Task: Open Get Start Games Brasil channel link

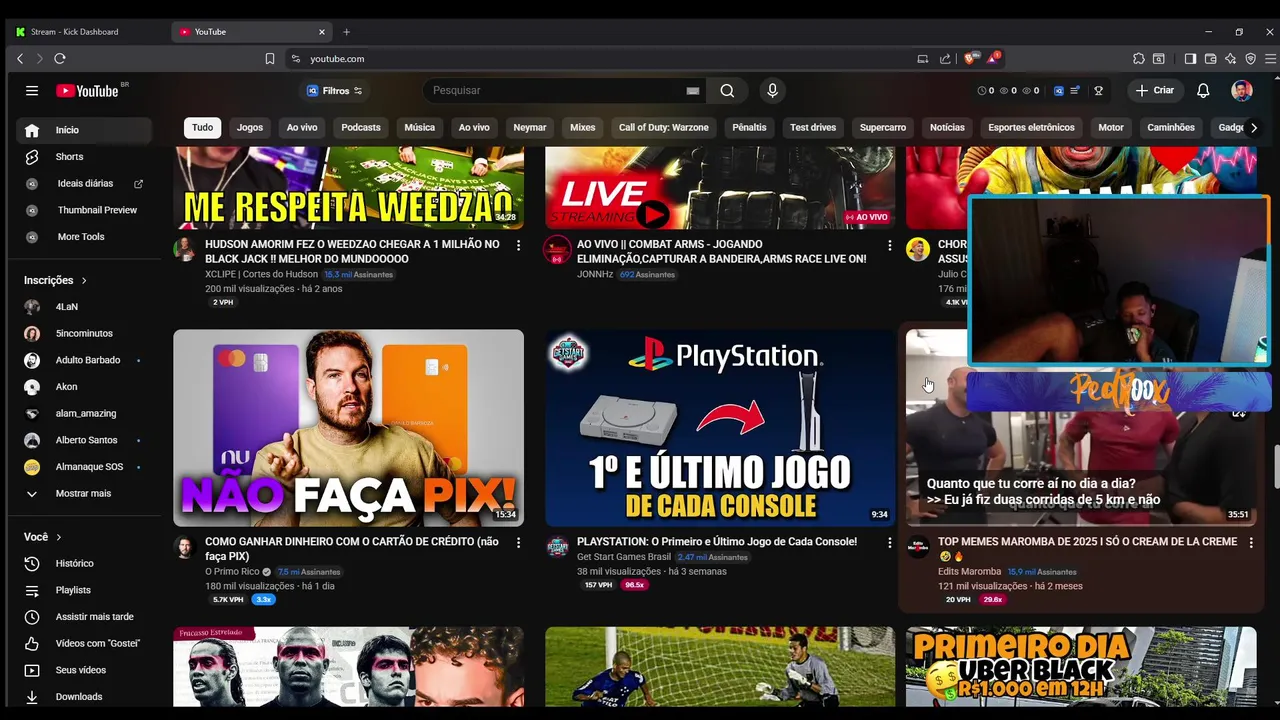Action: [624, 557]
